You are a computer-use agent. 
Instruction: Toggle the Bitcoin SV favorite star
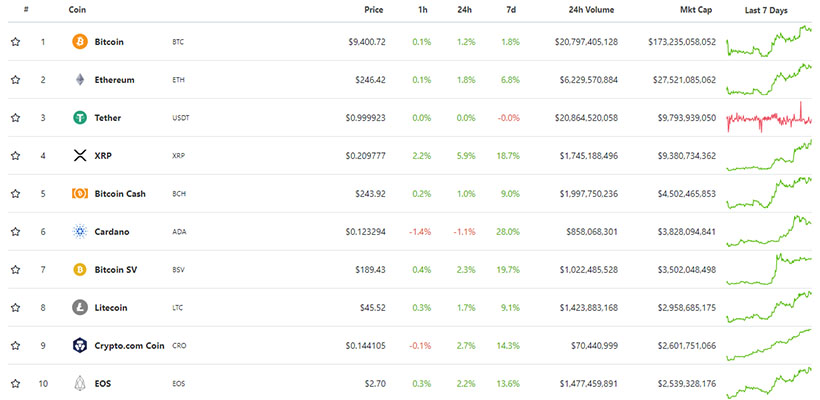(x=15, y=270)
